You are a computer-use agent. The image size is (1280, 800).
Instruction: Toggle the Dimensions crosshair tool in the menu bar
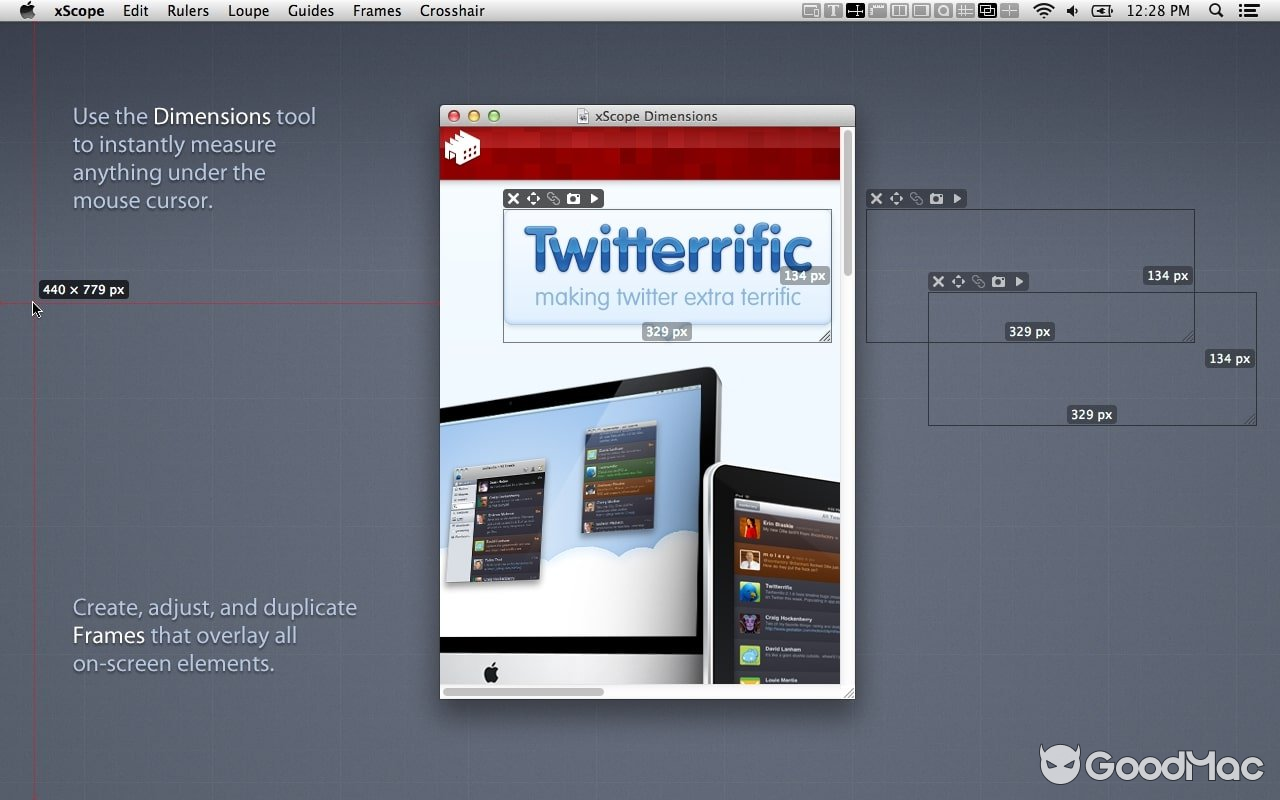[855, 11]
